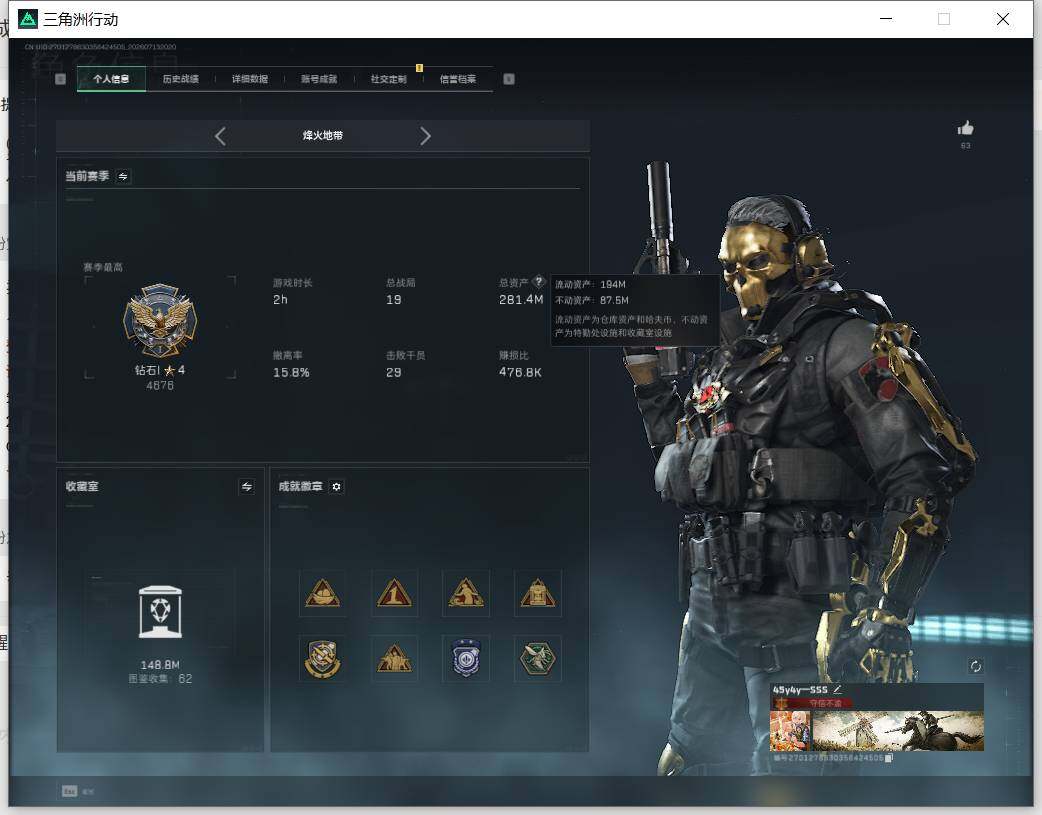Click the 三角洲行动 app icon in title bar

tap(27, 19)
